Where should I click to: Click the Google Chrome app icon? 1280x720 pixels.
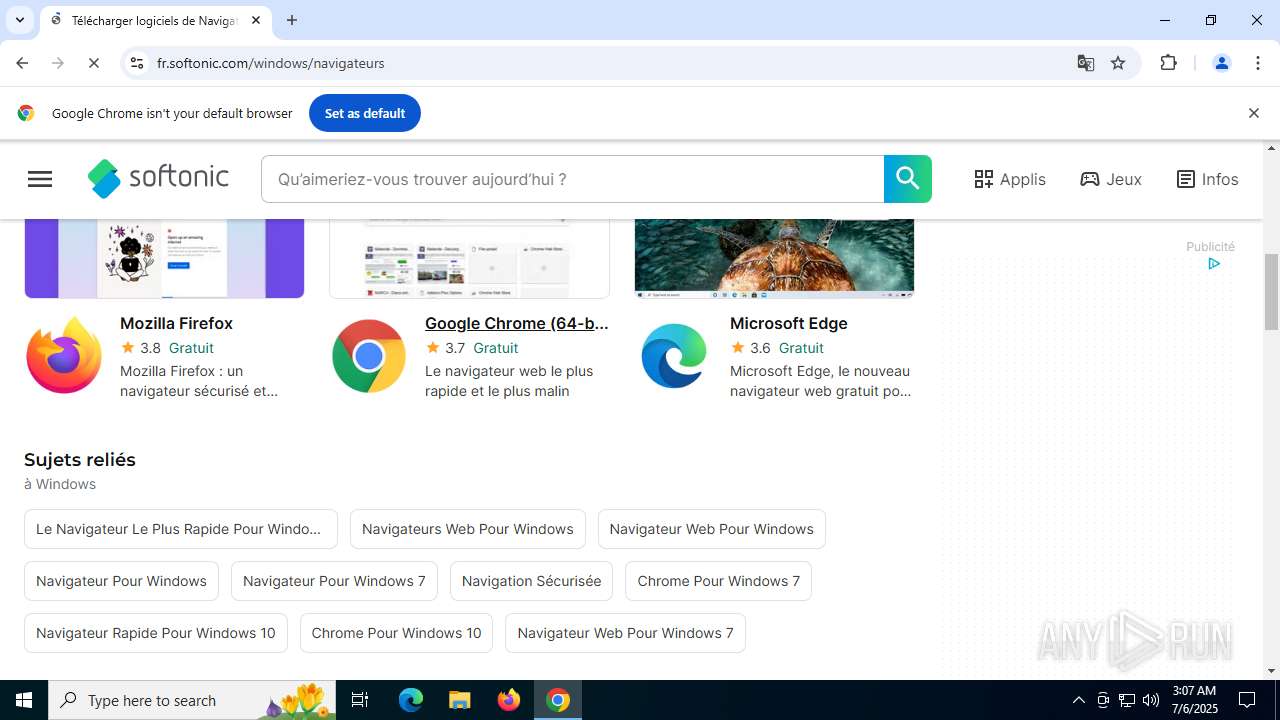click(x=369, y=356)
